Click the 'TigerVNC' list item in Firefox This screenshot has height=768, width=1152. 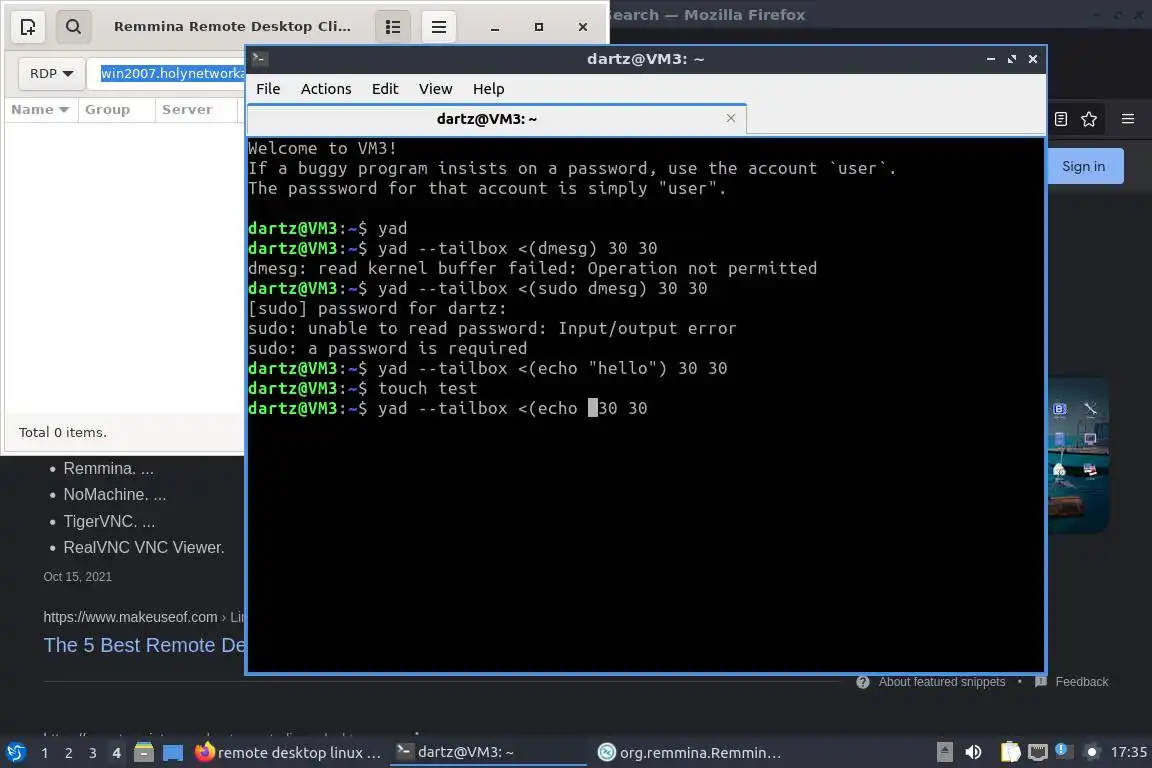pyautogui.click(x=109, y=522)
